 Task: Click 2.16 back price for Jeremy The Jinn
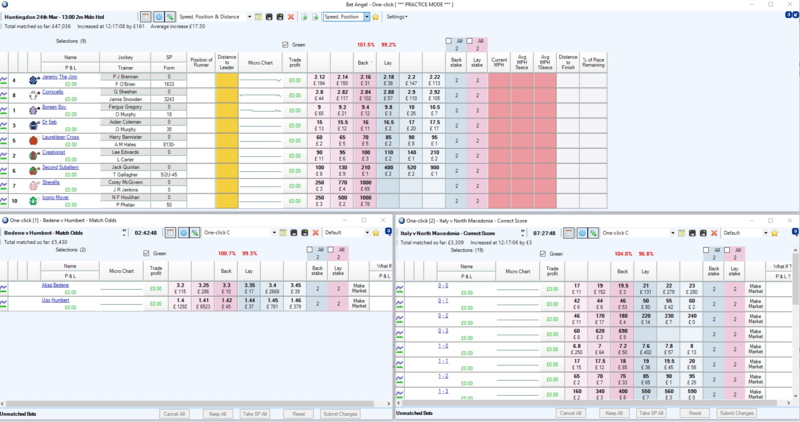[365, 80]
